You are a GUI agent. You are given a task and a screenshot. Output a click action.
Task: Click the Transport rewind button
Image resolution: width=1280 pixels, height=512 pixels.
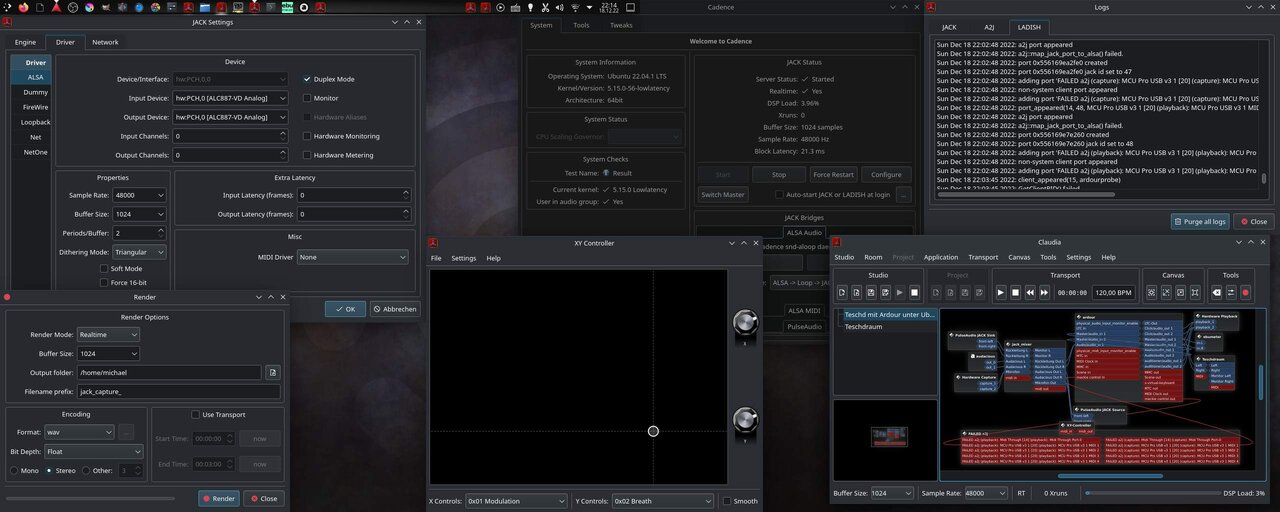tap(1030, 293)
